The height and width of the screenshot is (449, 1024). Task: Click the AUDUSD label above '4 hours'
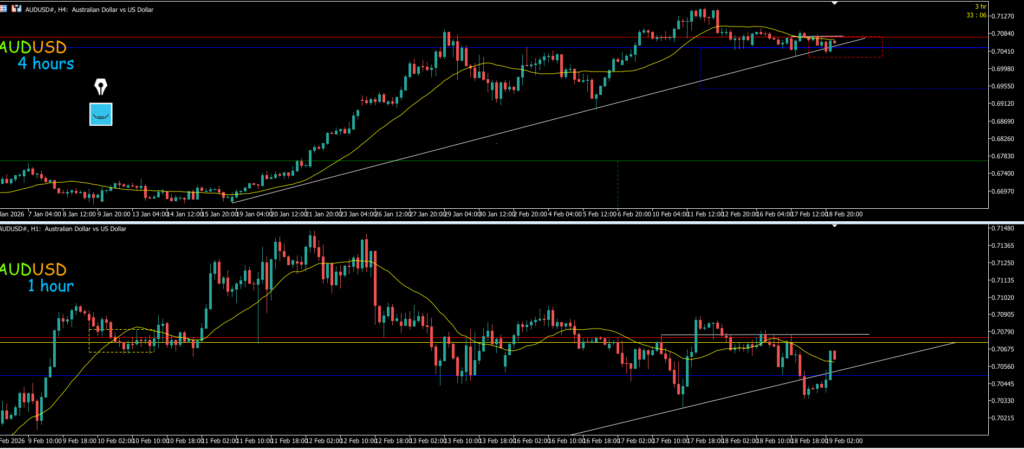33,47
